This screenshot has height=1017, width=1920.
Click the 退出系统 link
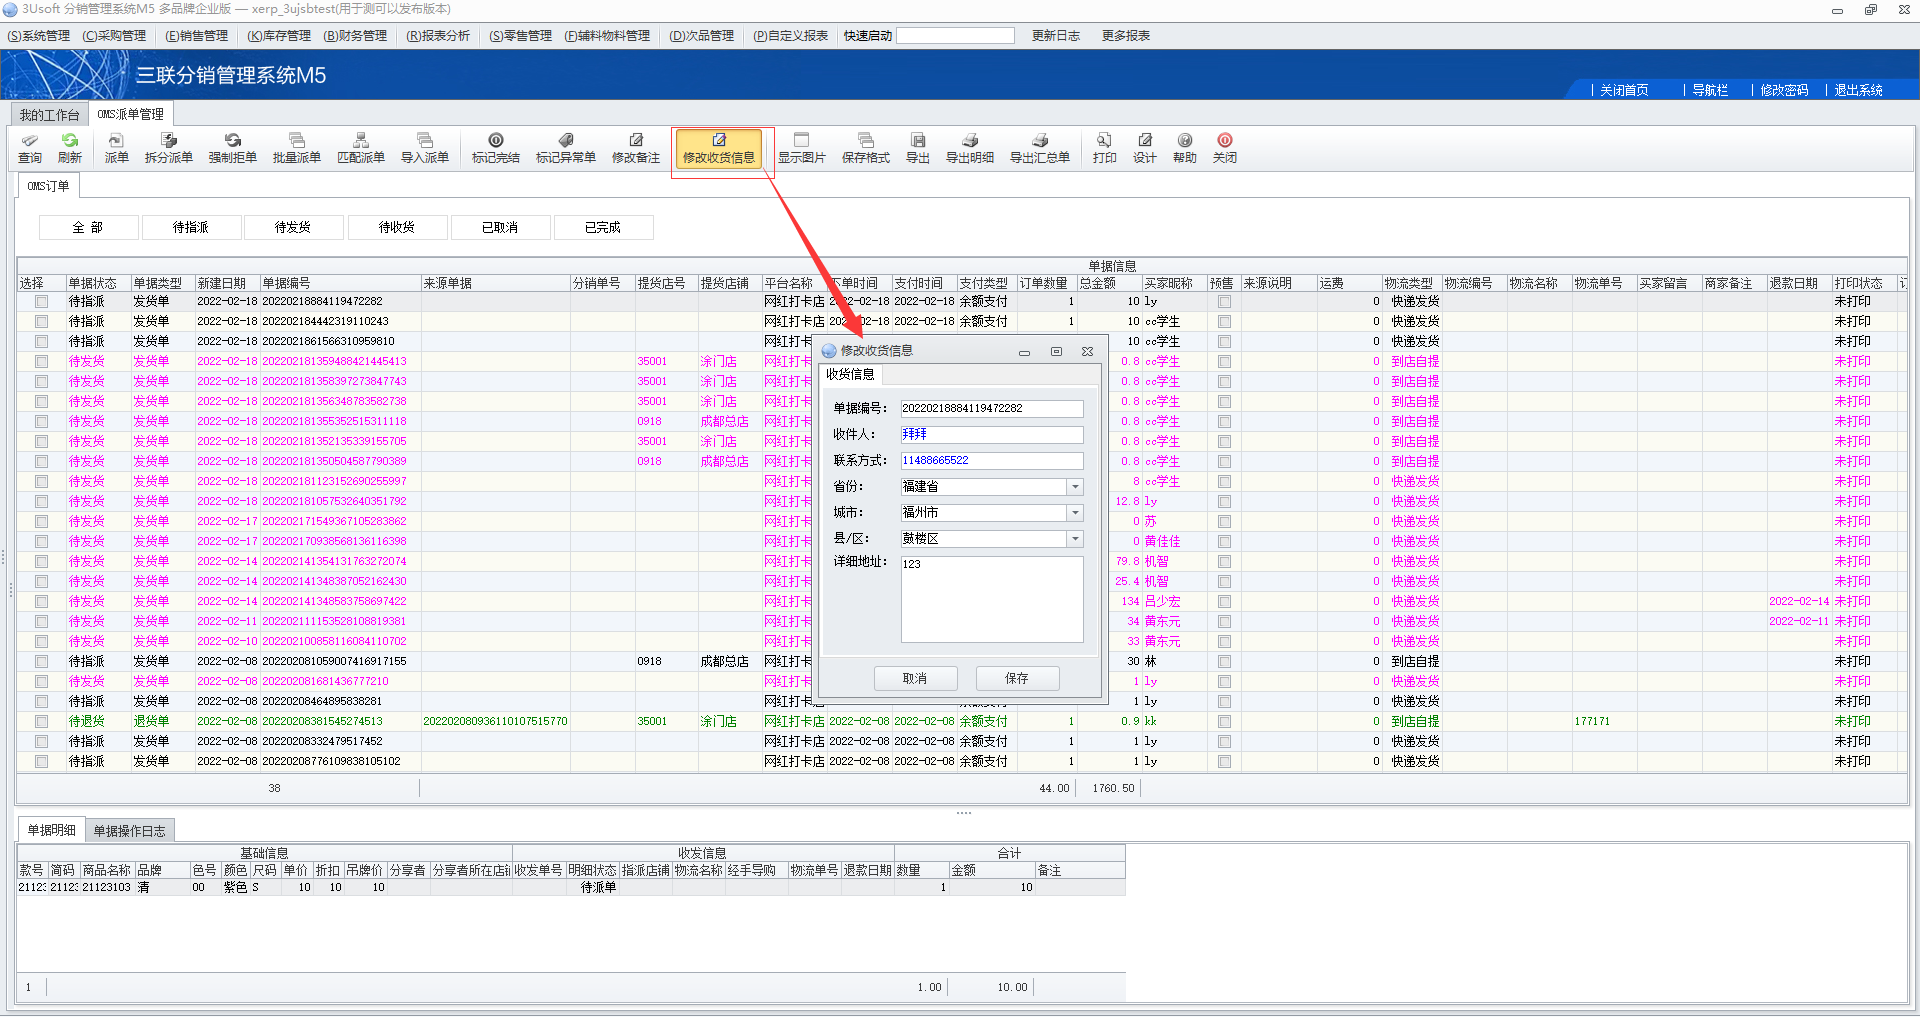click(x=1858, y=90)
